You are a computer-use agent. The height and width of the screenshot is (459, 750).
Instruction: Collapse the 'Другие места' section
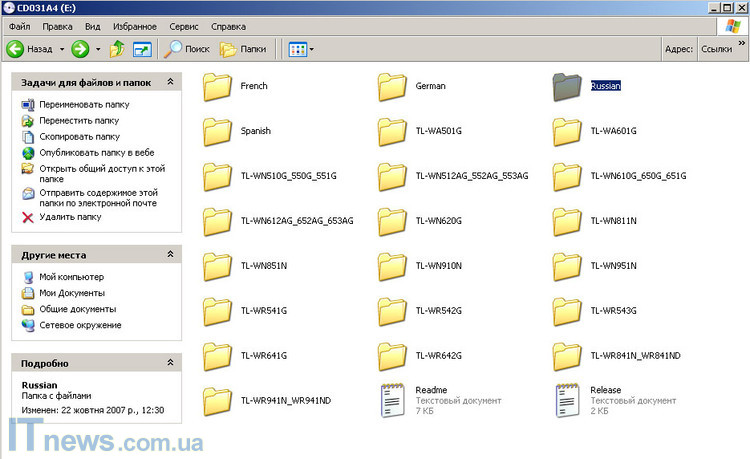(170, 255)
